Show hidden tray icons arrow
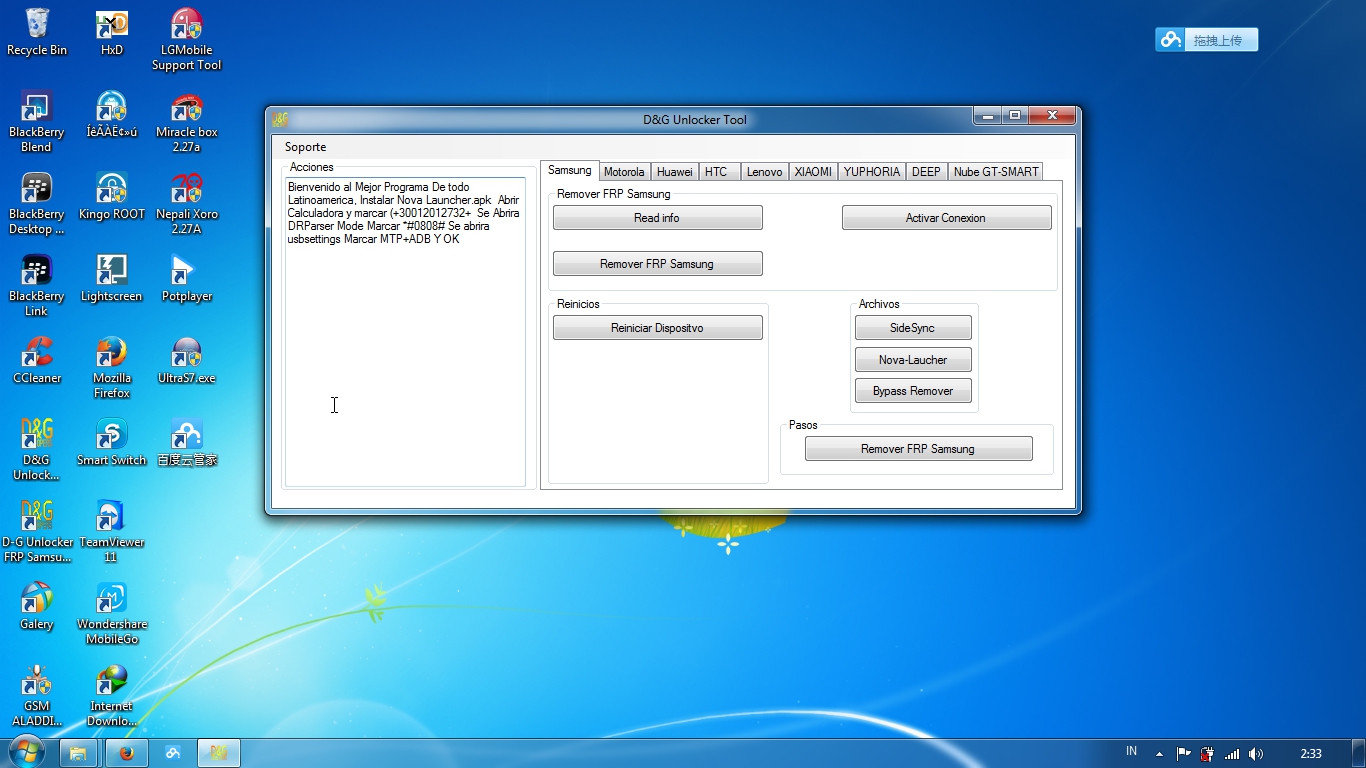This screenshot has width=1366, height=768. click(1159, 754)
